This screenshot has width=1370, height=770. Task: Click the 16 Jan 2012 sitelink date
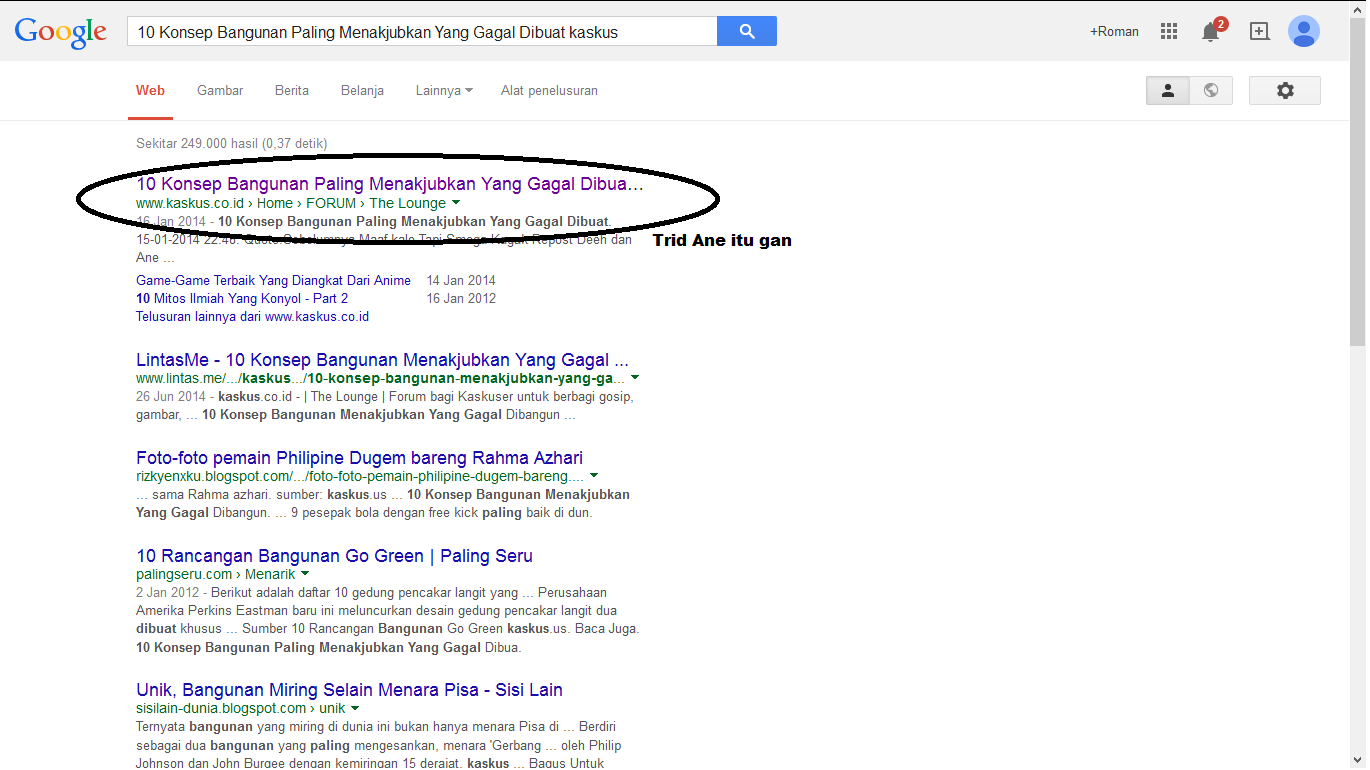(x=461, y=298)
